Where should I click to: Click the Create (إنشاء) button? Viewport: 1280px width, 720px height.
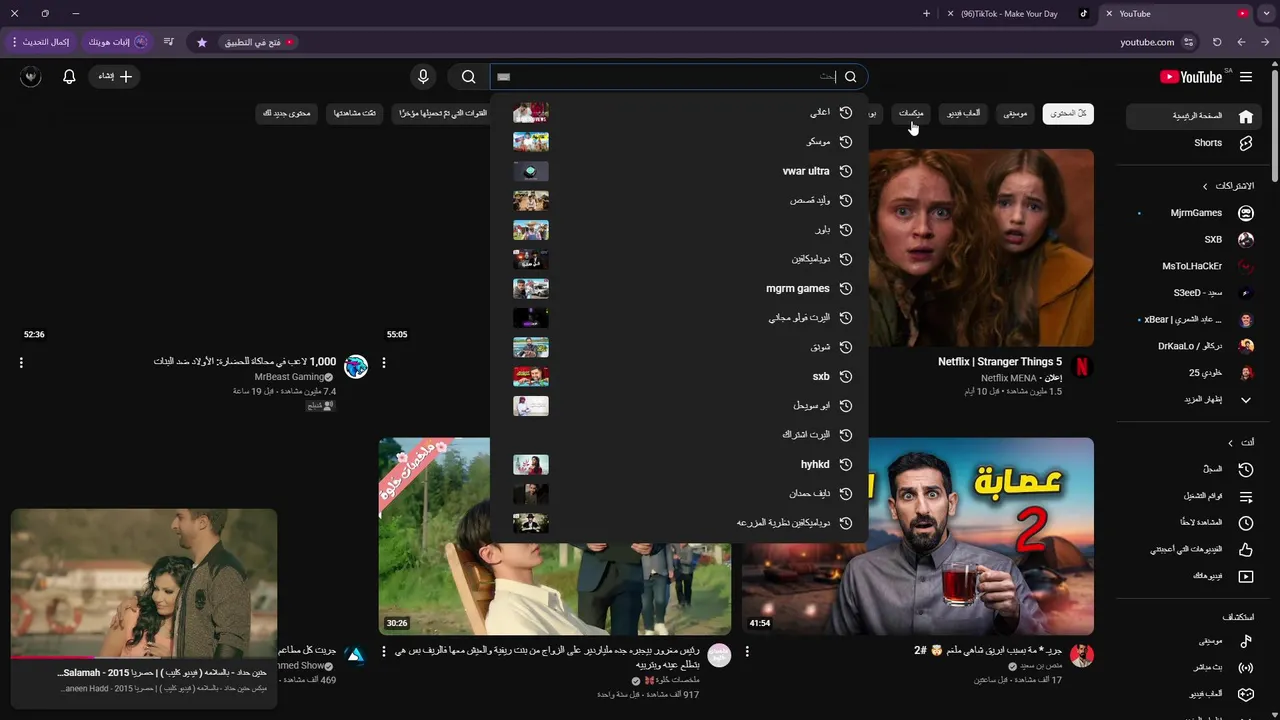[x=115, y=77]
